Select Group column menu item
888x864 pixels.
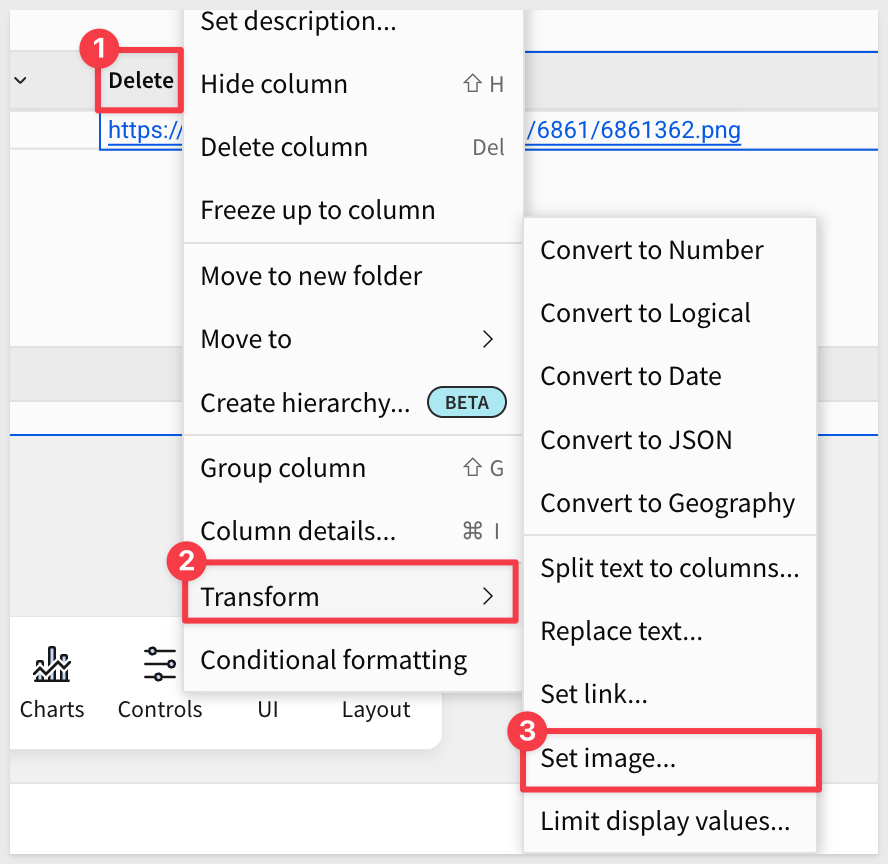pyautogui.click(x=283, y=468)
